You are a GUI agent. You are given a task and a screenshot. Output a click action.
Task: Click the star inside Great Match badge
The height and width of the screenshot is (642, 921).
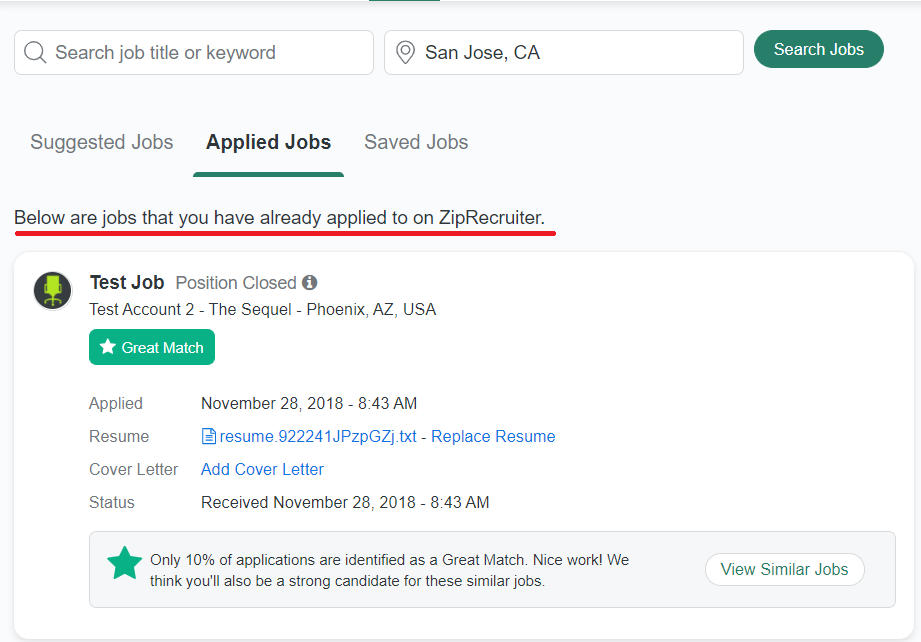[x=108, y=347]
